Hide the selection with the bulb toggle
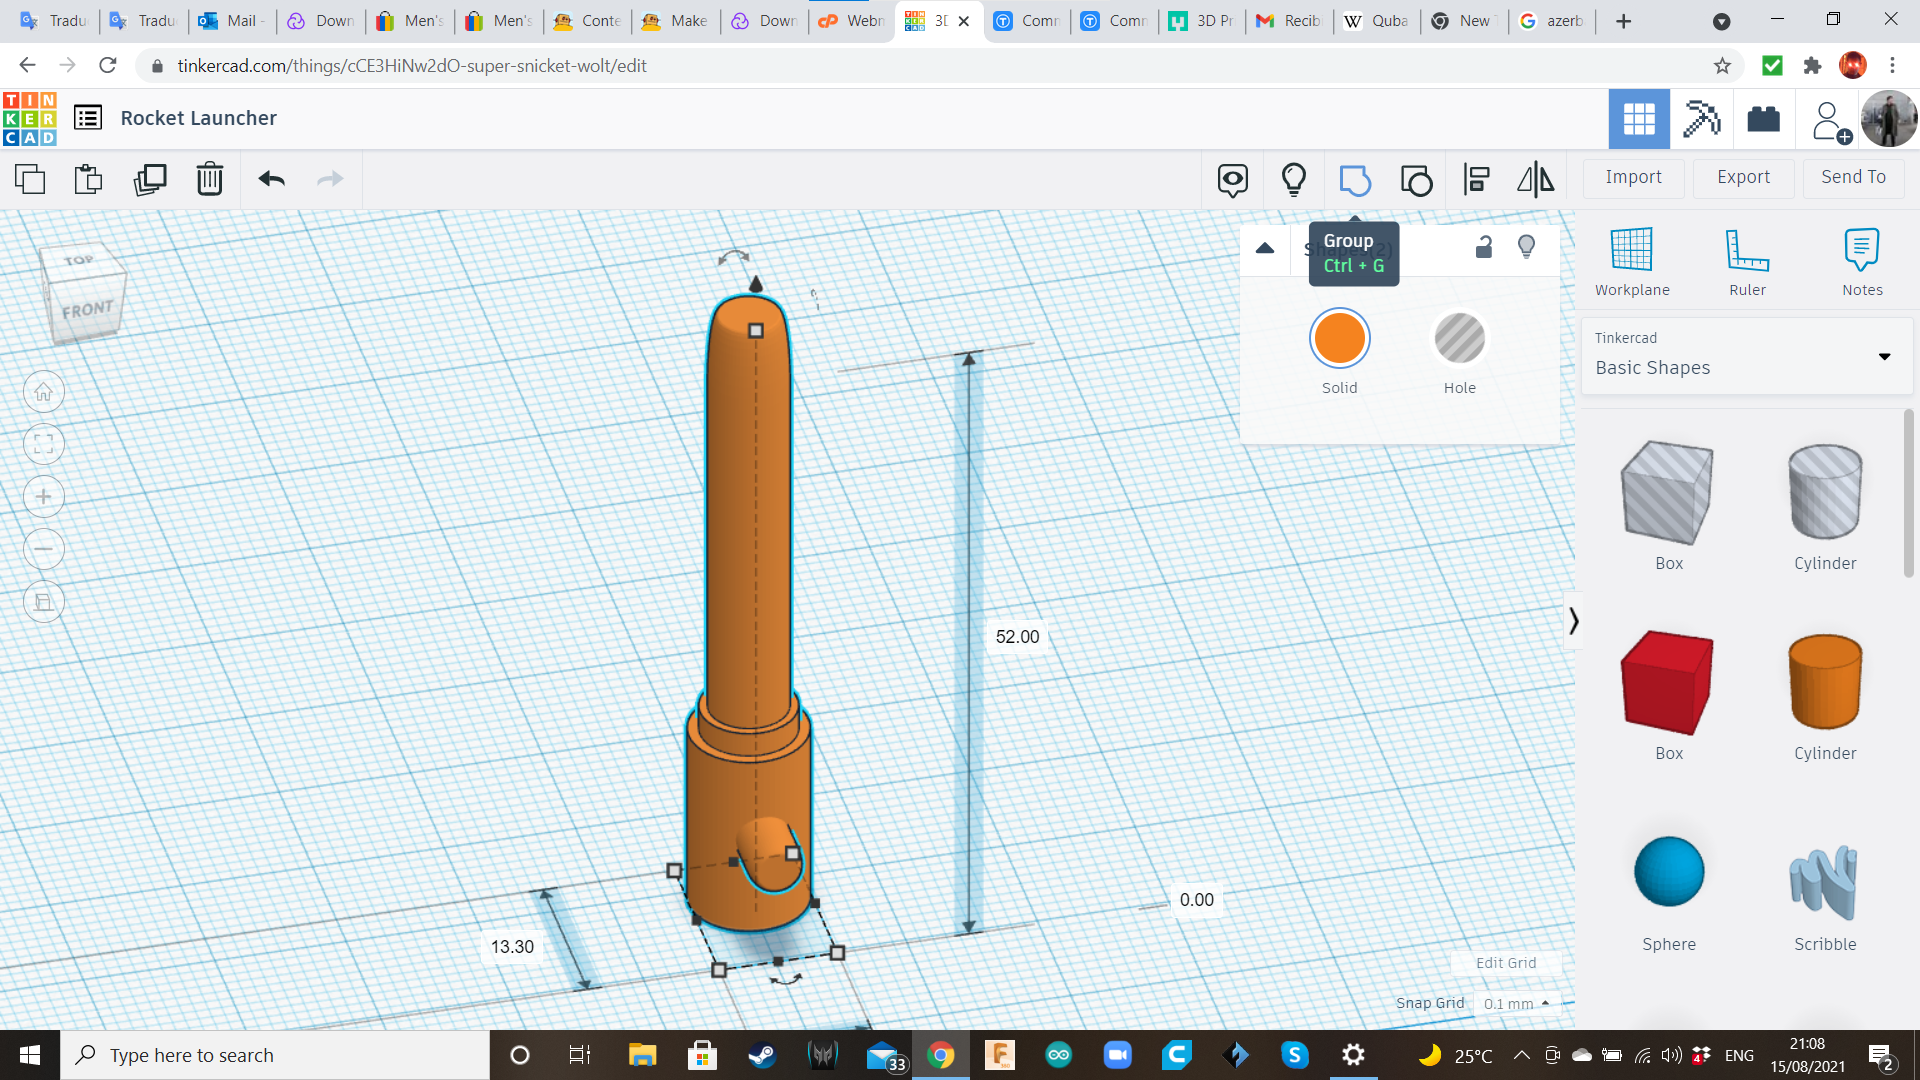1920x1080 pixels. point(1526,247)
